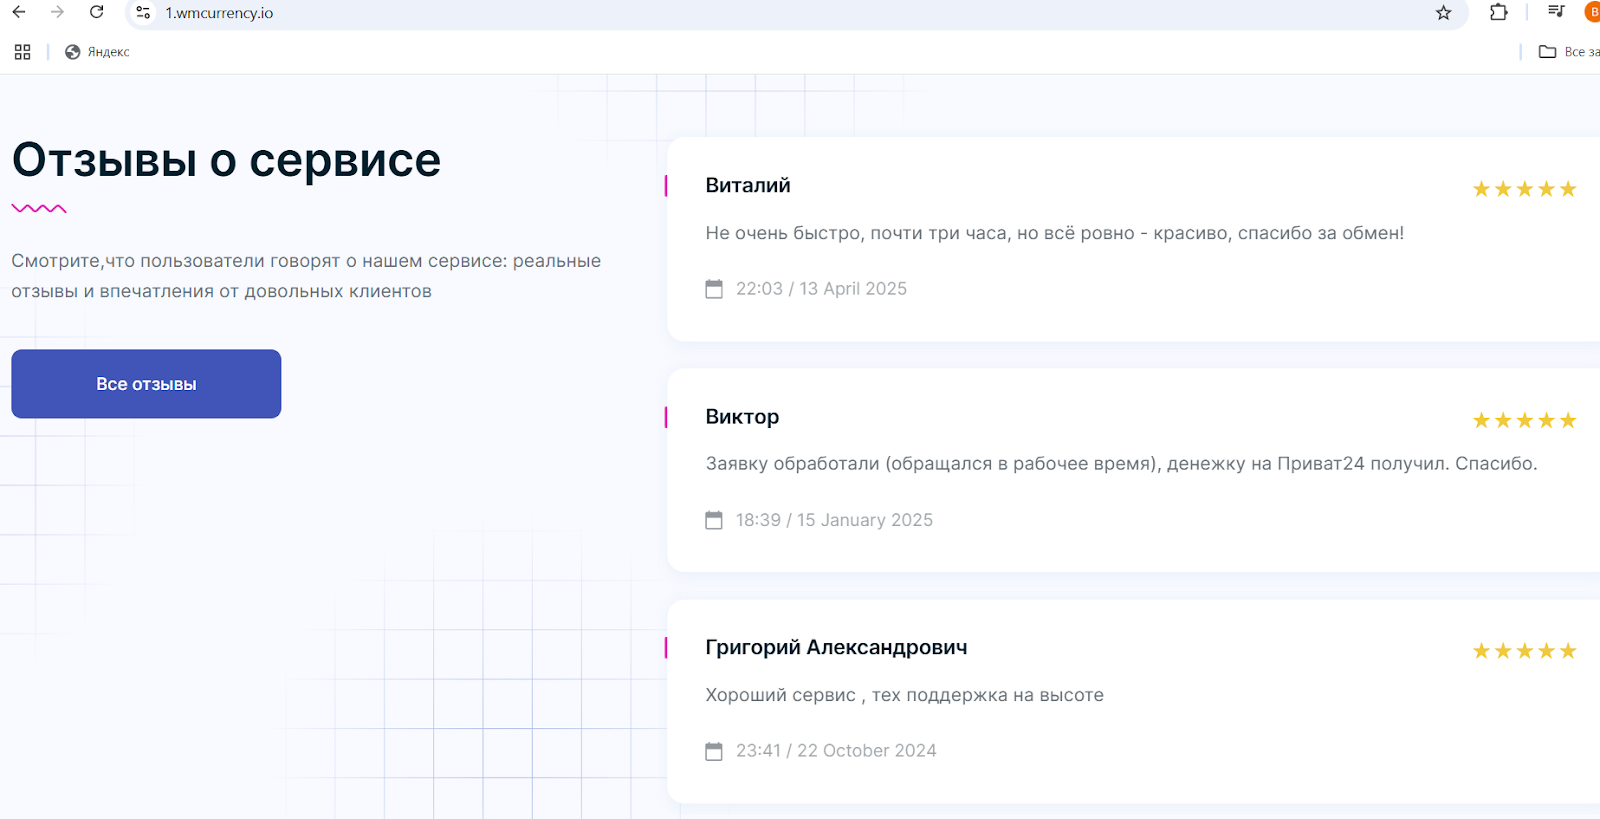The image size is (1600, 819).
Task: Open the media controls icon
Action: (1556, 12)
